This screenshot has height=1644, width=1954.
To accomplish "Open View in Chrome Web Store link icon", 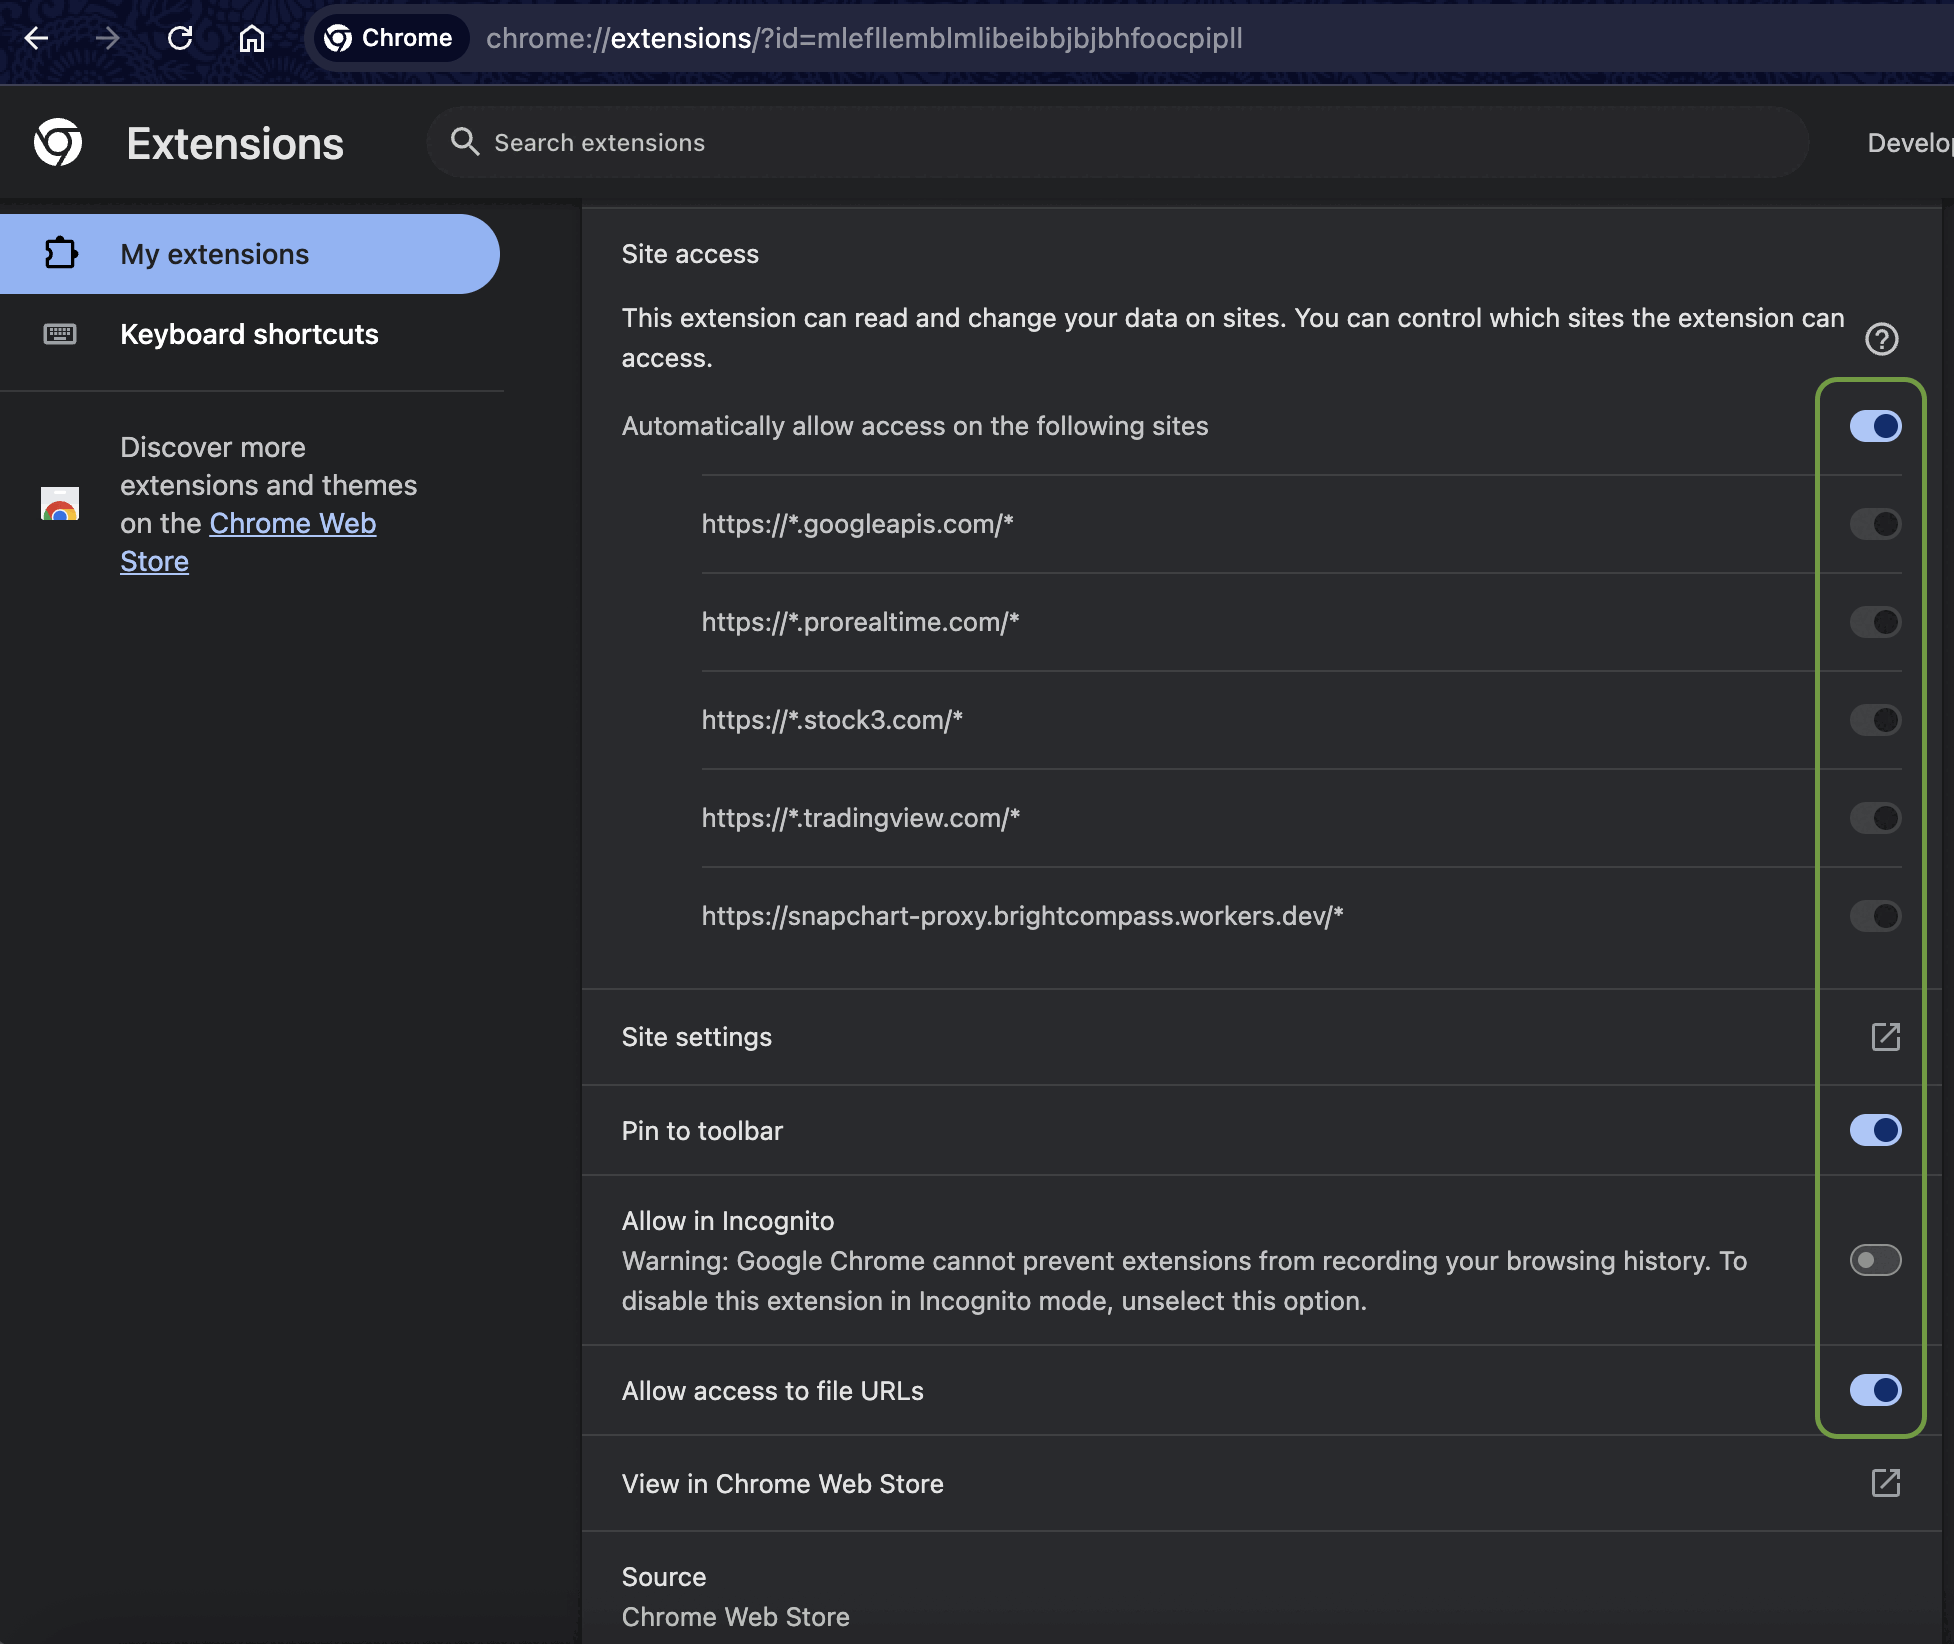I will click(1885, 1484).
